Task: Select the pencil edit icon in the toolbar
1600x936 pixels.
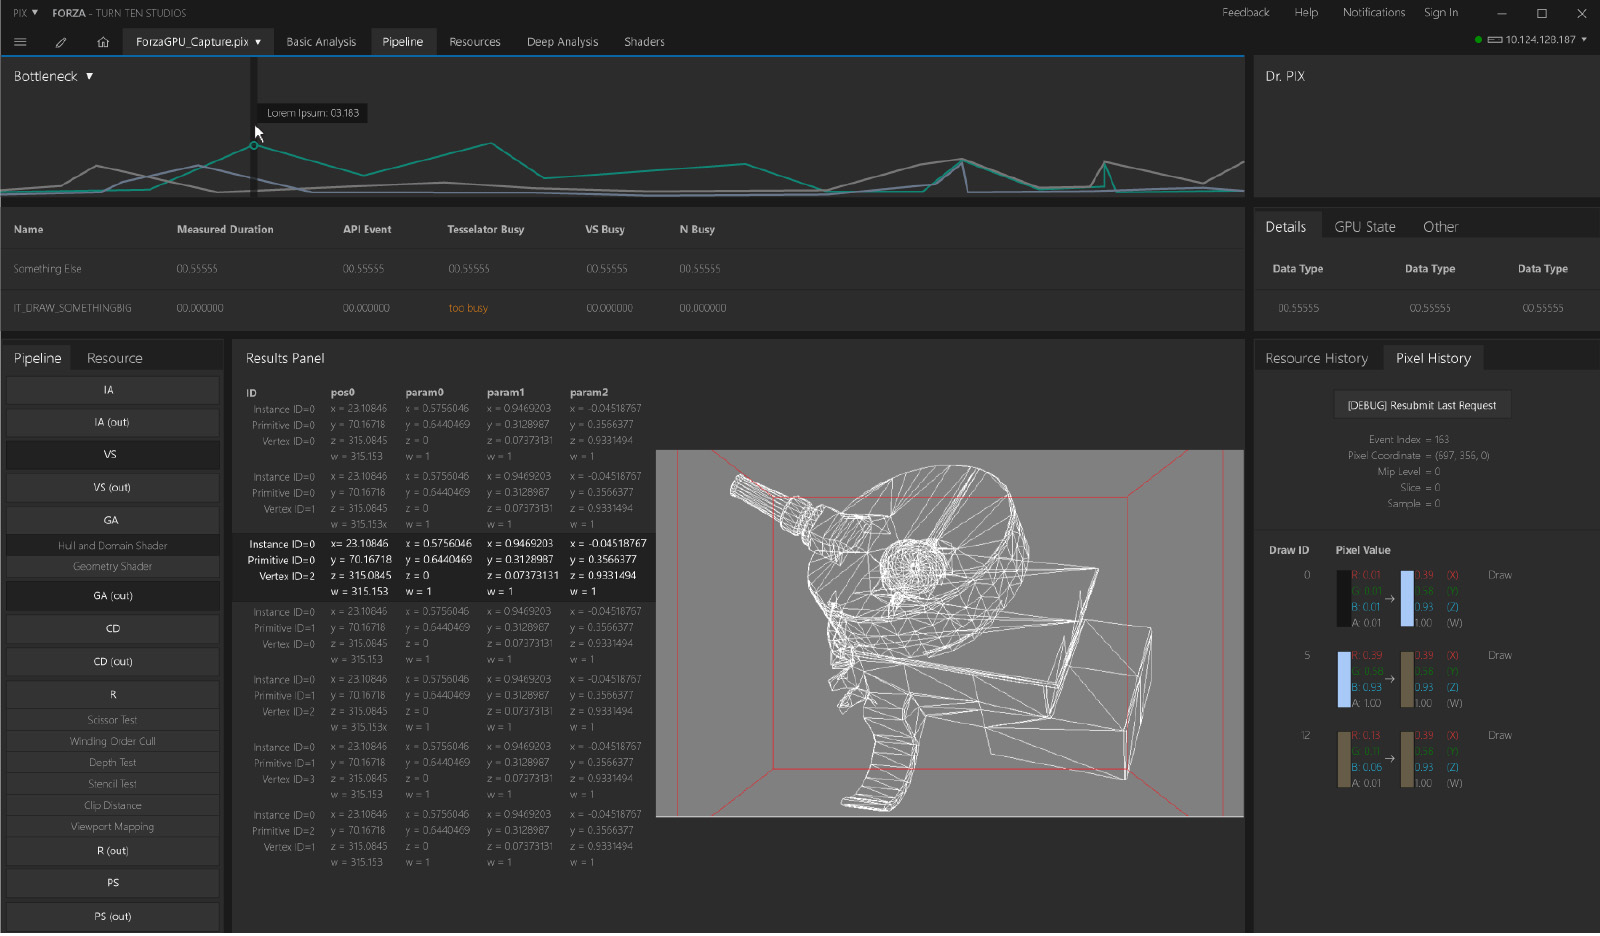Action: (60, 41)
